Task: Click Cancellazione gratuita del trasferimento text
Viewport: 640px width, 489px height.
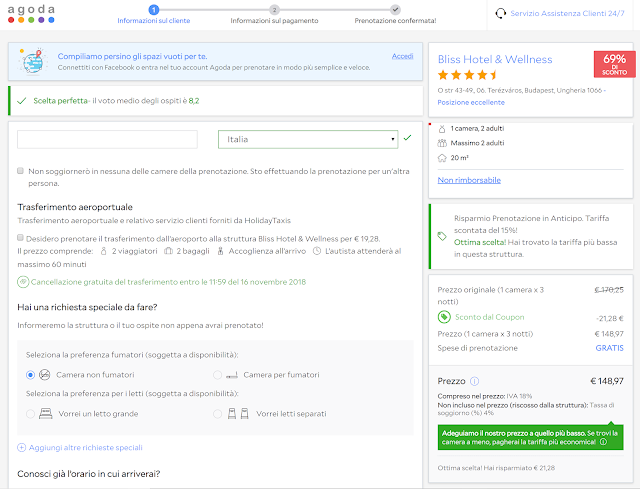Action: click(168, 282)
